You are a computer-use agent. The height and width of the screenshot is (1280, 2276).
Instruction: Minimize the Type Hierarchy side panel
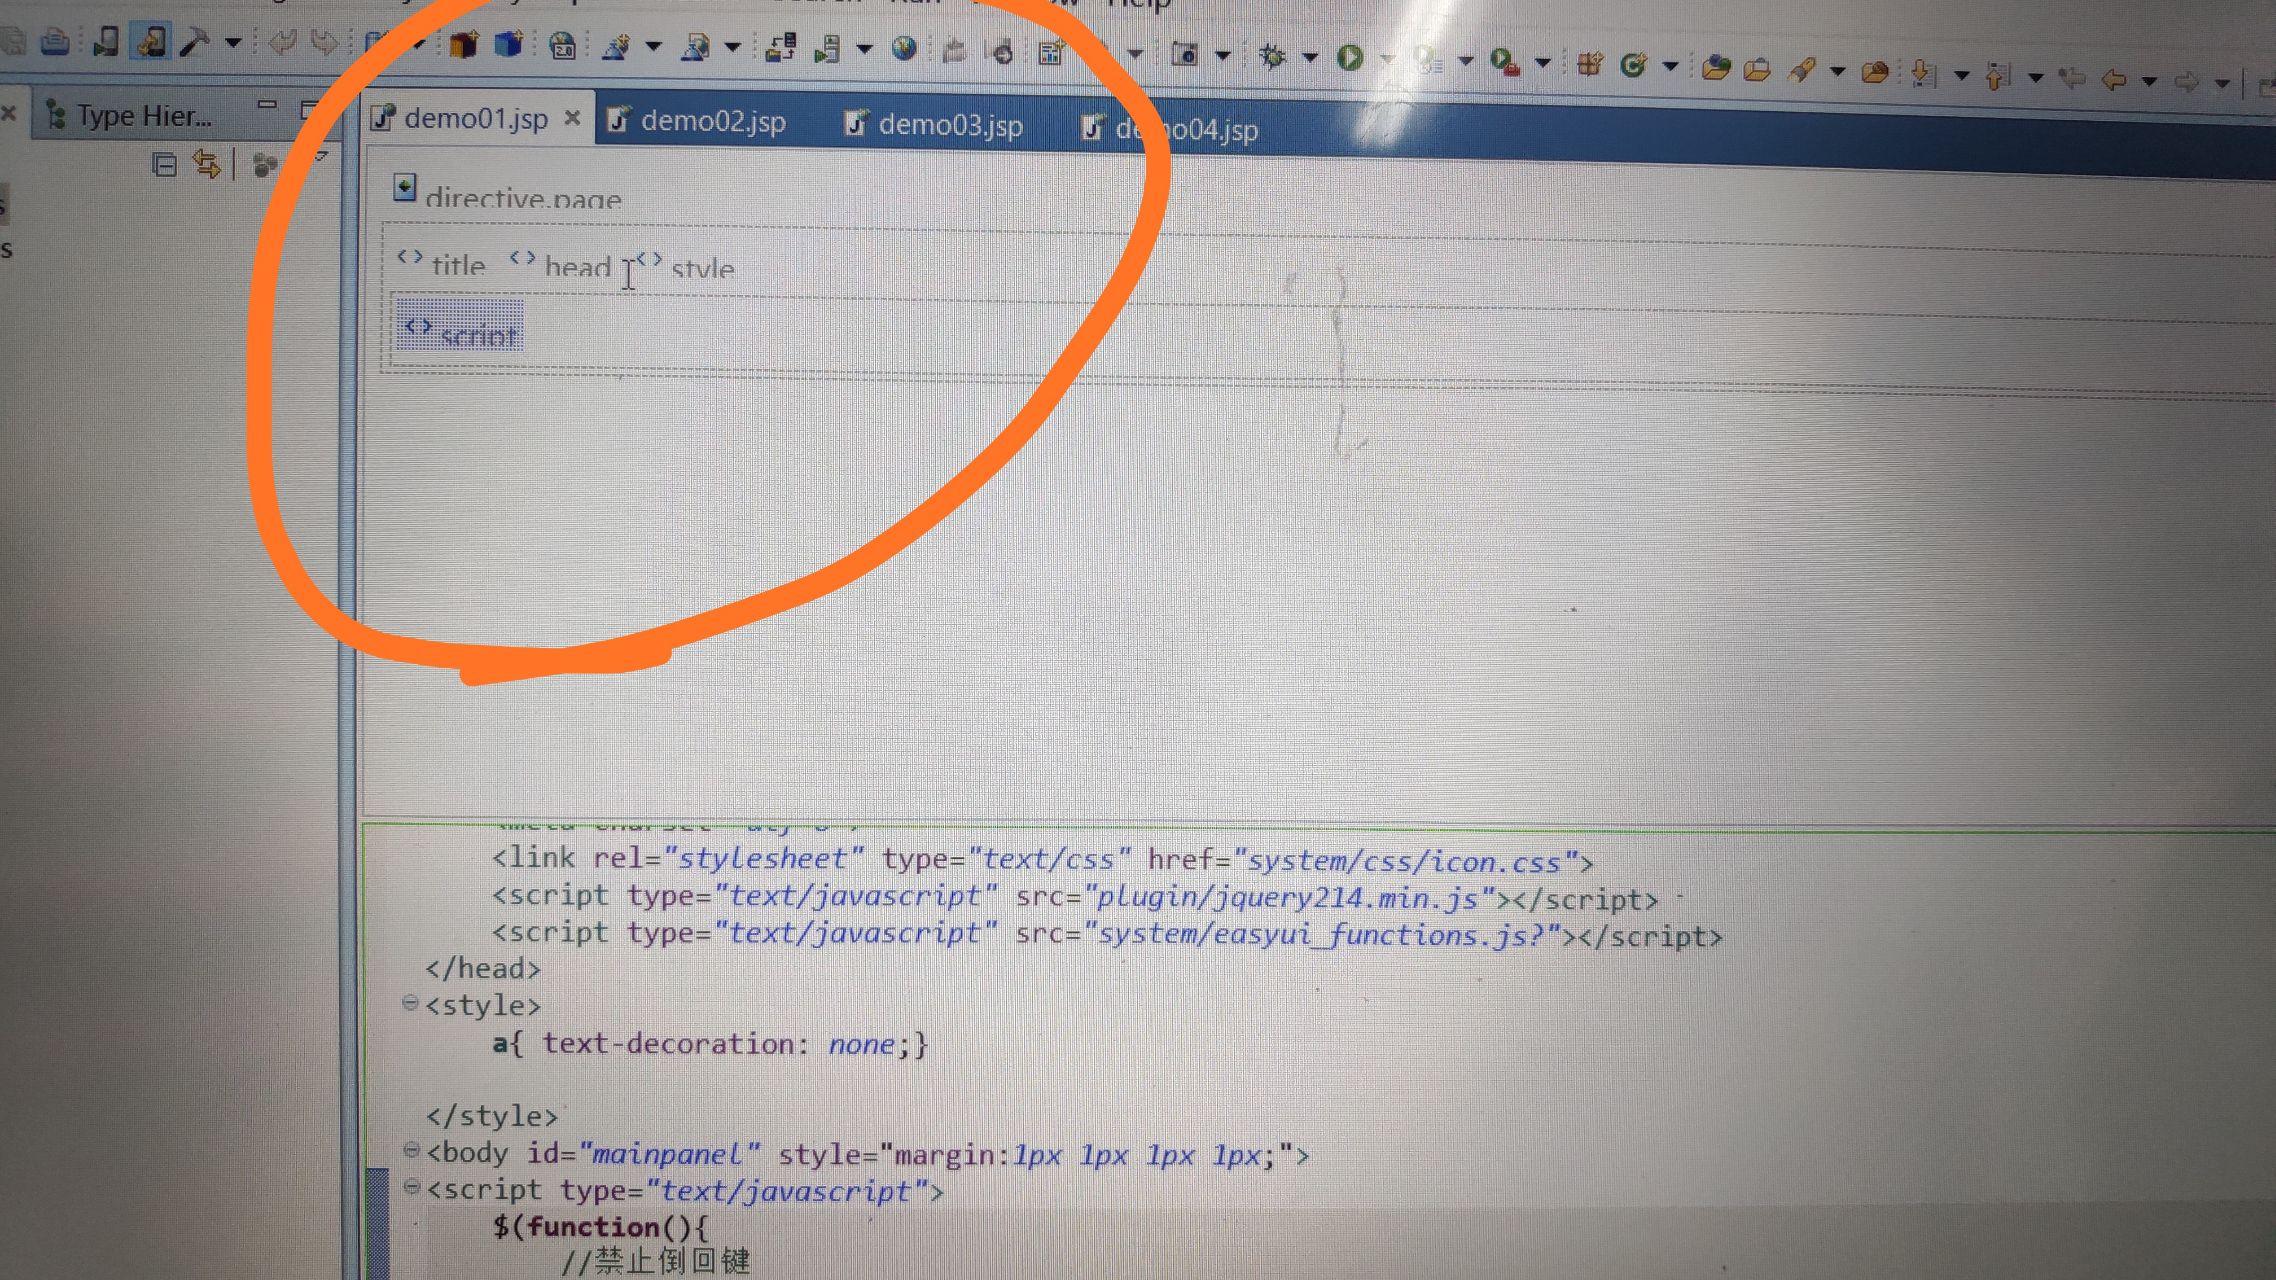click(x=266, y=103)
